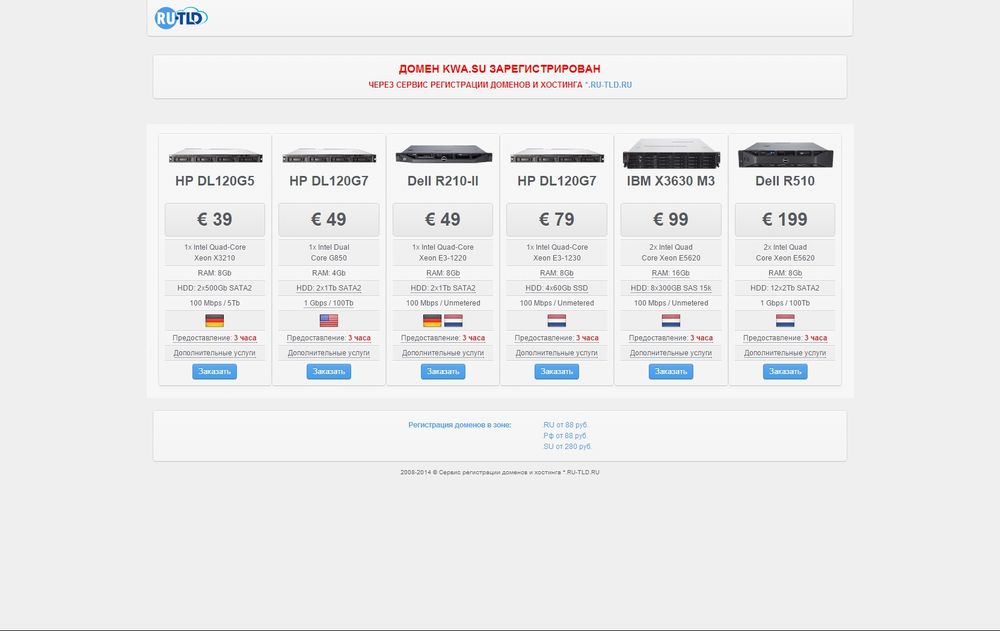The height and width of the screenshot is (631, 1000).
Task: Order the HP DL120G5 server with Заказать
Action: click(214, 371)
